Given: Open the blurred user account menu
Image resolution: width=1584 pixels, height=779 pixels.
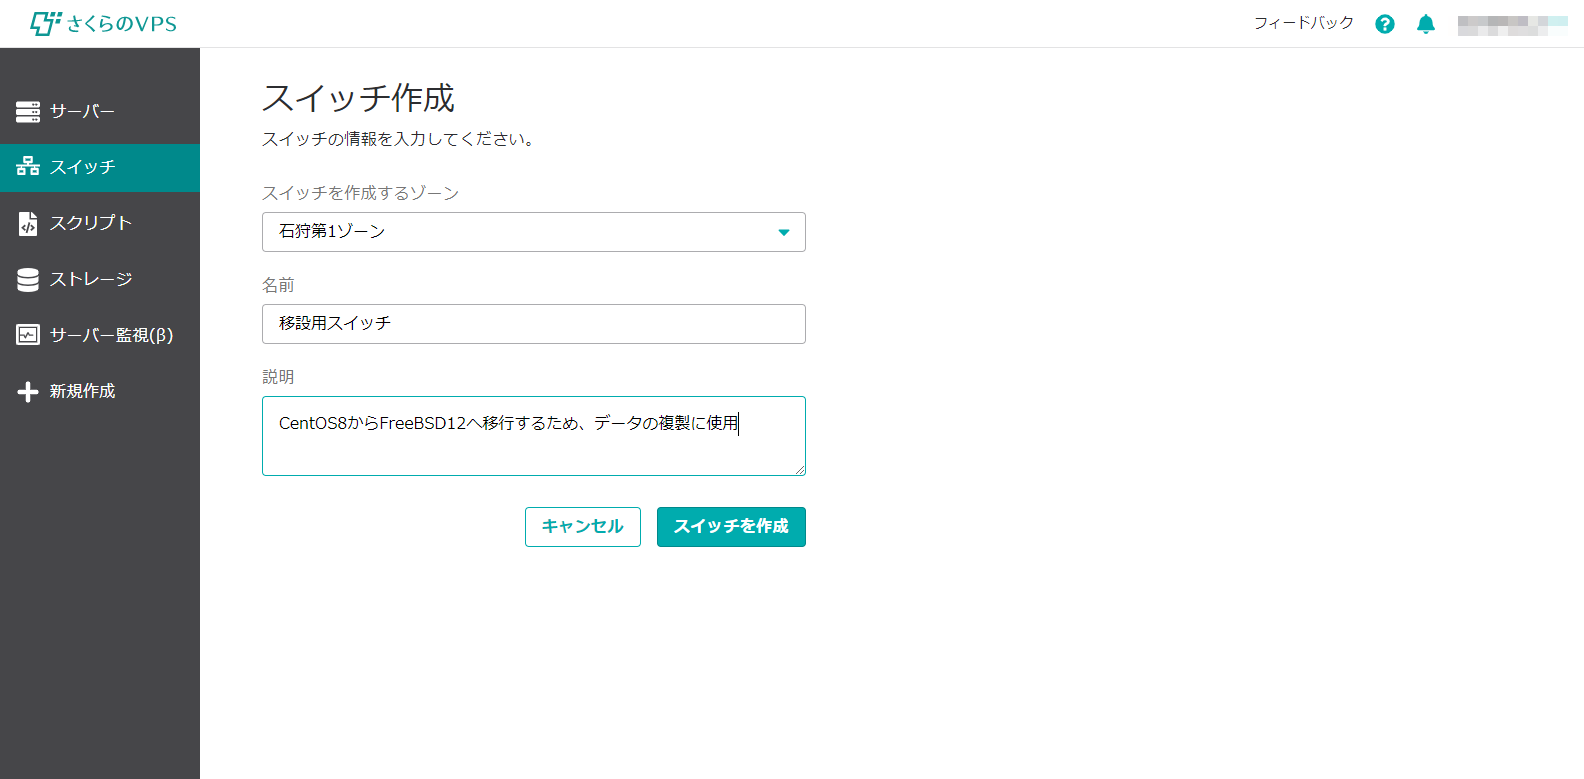Looking at the screenshot, I should point(1512,24).
